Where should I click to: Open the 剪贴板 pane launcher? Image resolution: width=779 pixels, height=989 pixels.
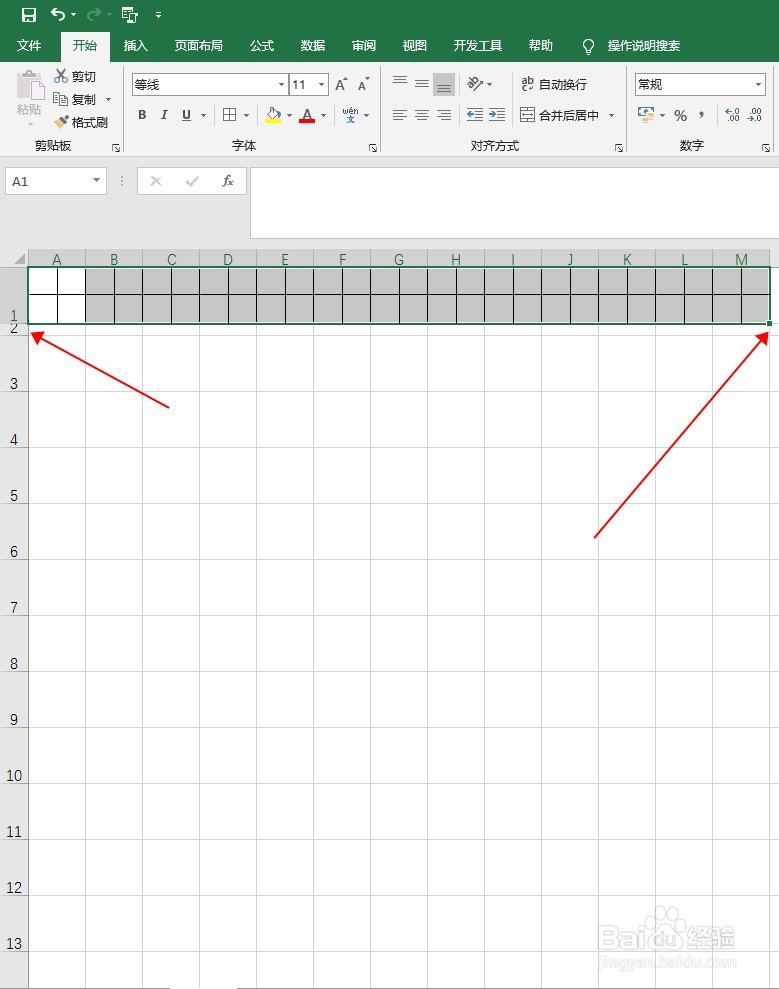point(116,148)
